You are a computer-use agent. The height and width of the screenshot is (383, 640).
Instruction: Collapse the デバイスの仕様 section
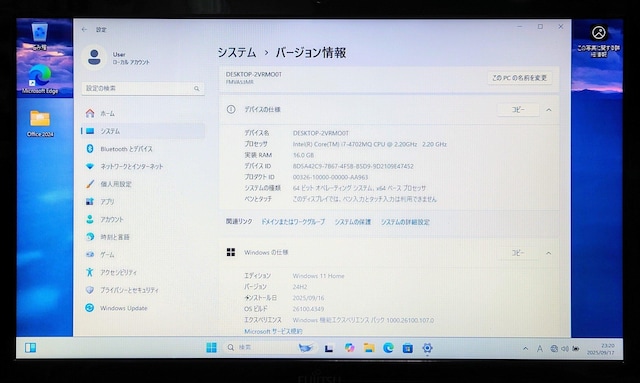[549, 109]
